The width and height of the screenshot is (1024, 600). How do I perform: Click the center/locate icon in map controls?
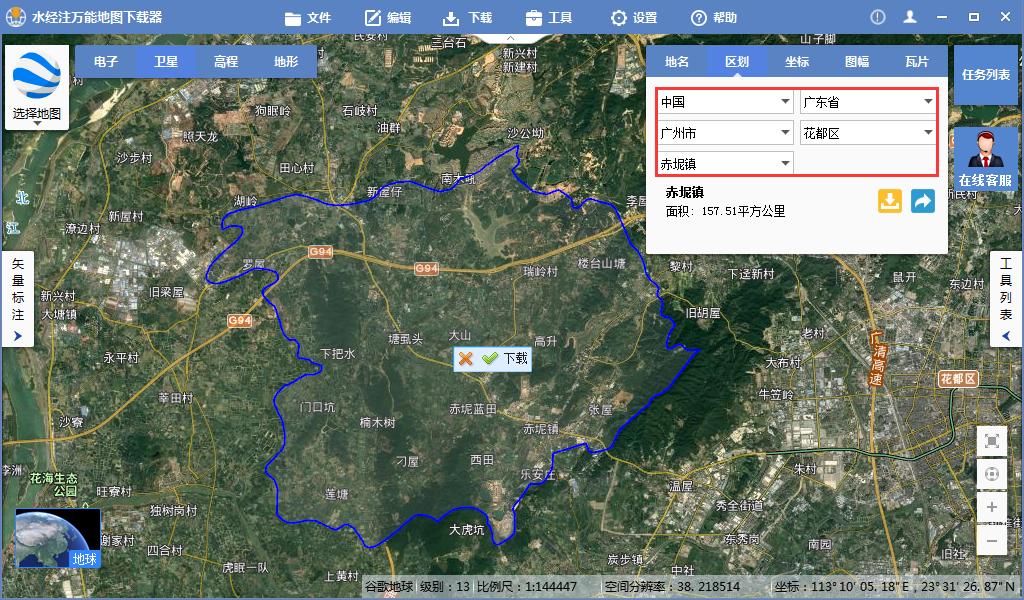click(991, 474)
